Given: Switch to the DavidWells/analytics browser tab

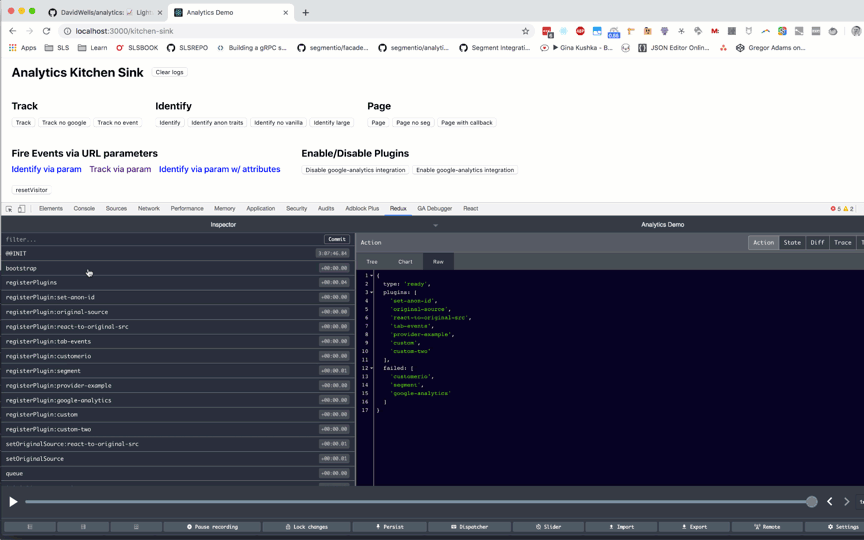Looking at the screenshot, I should [105, 12].
